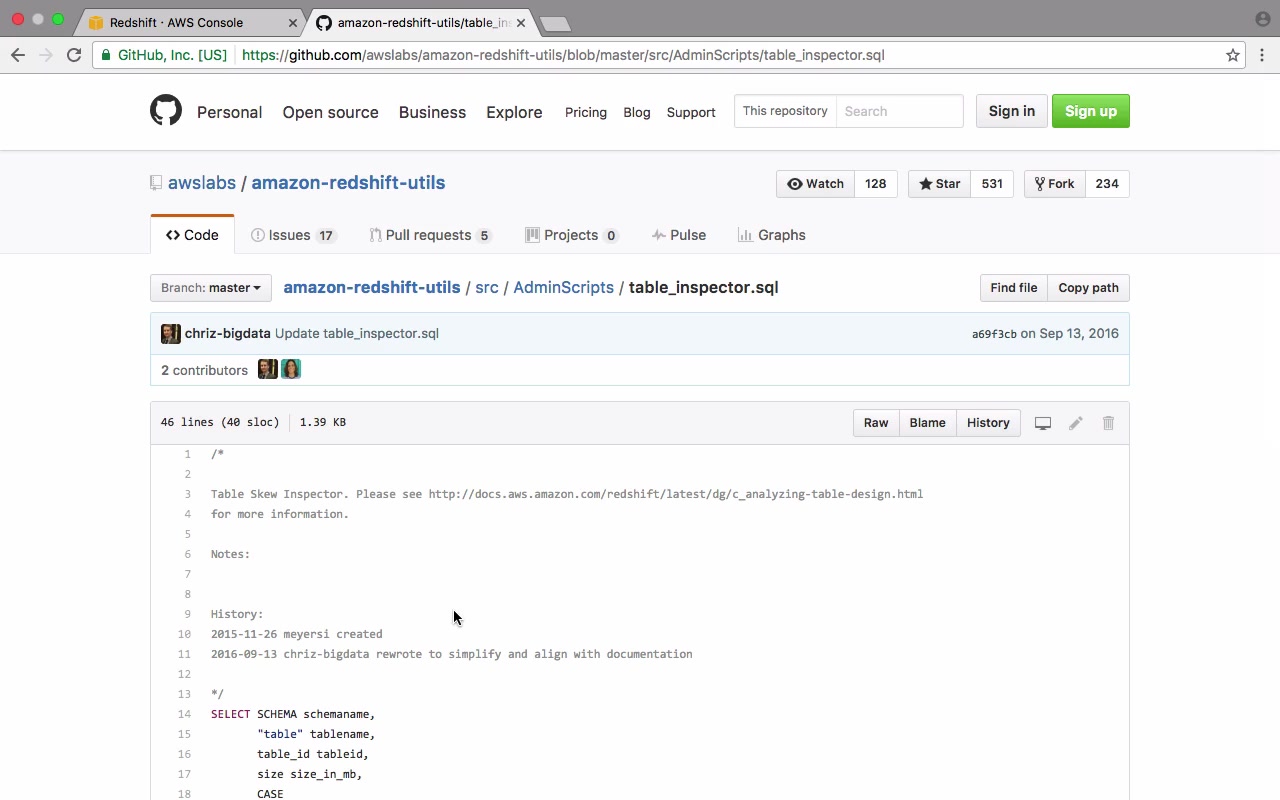
Task: Click the Star button
Action: pos(939,184)
